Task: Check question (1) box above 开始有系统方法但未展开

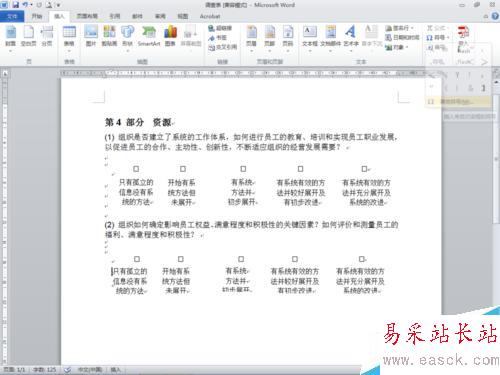Action: 183,169
